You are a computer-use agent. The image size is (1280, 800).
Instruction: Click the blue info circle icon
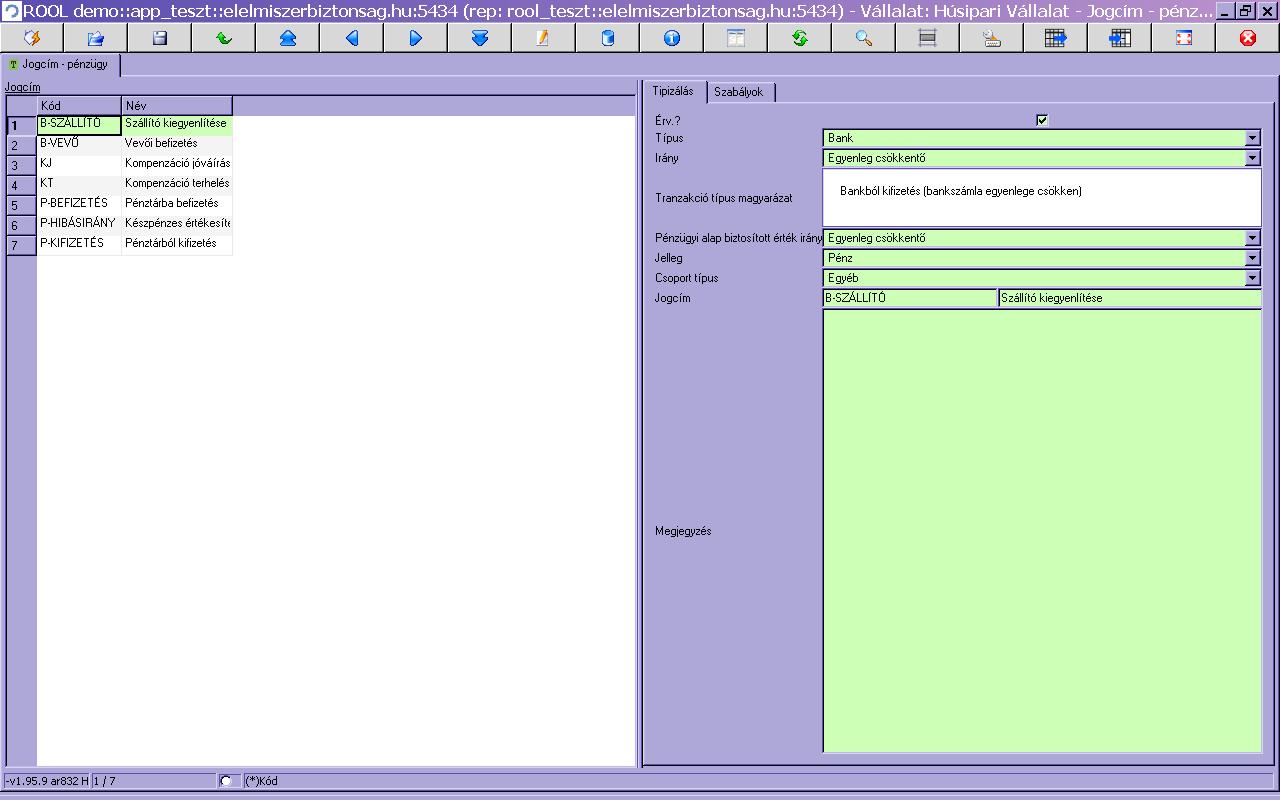tap(671, 38)
